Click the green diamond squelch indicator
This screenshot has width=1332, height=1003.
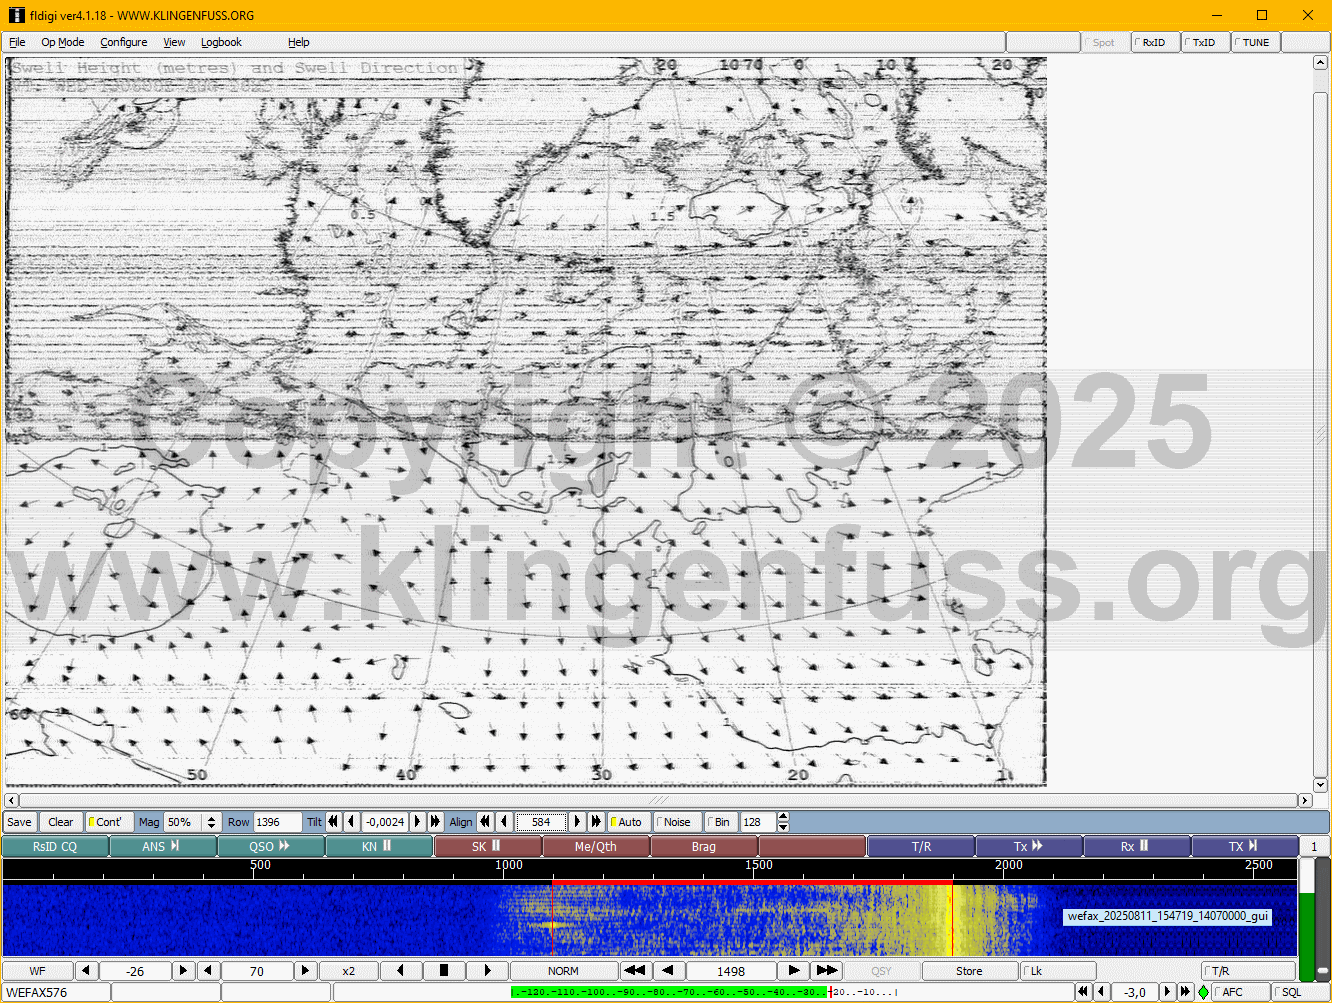[x=1203, y=992]
